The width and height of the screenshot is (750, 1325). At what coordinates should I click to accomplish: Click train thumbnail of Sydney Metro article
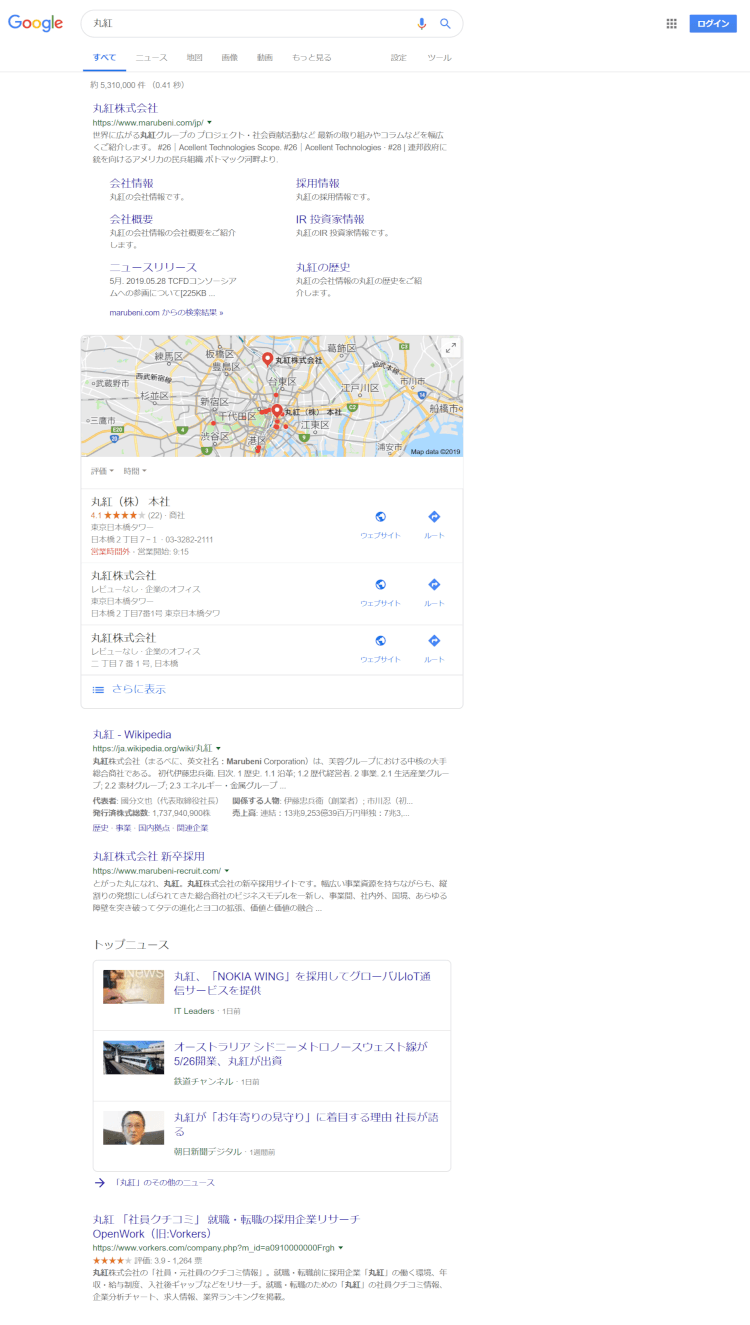[133, 1057]
